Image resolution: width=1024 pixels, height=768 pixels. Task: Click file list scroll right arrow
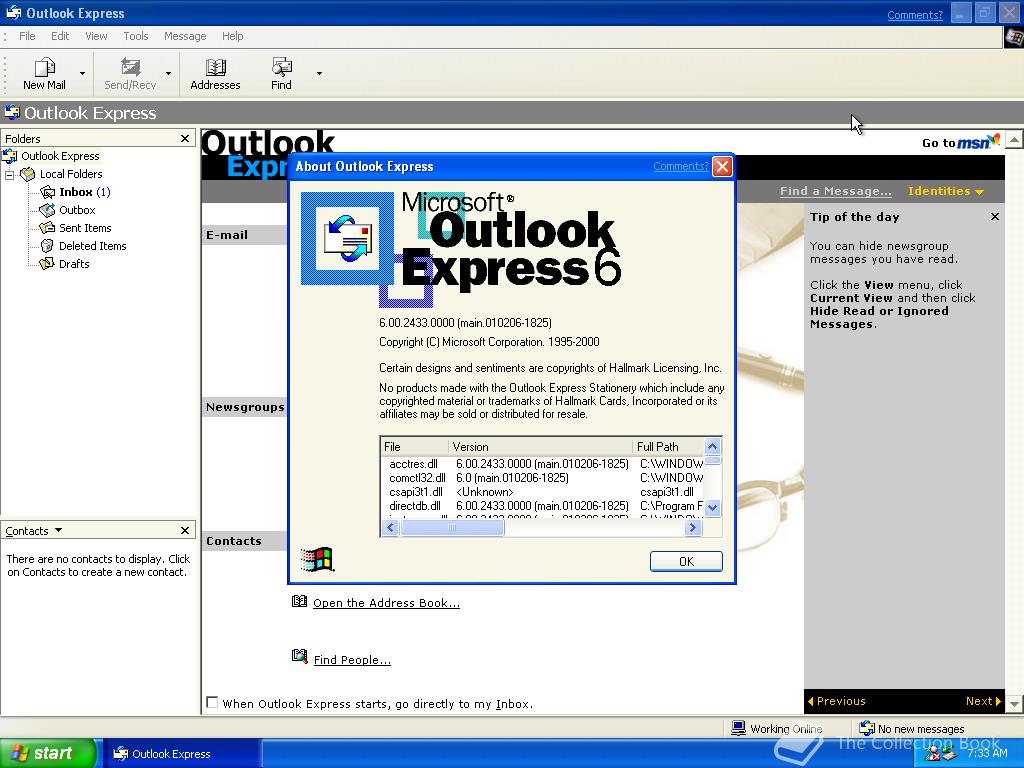[693, 528]
